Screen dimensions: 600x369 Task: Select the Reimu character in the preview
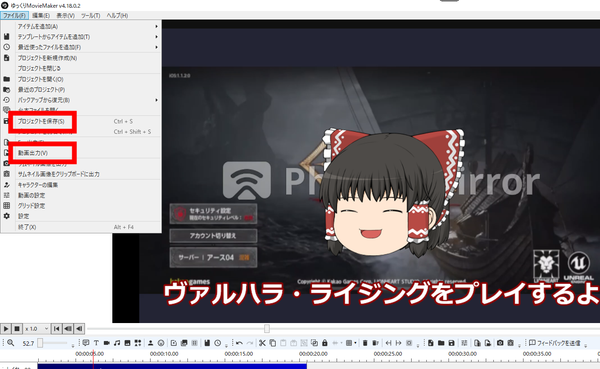(392, 193)
